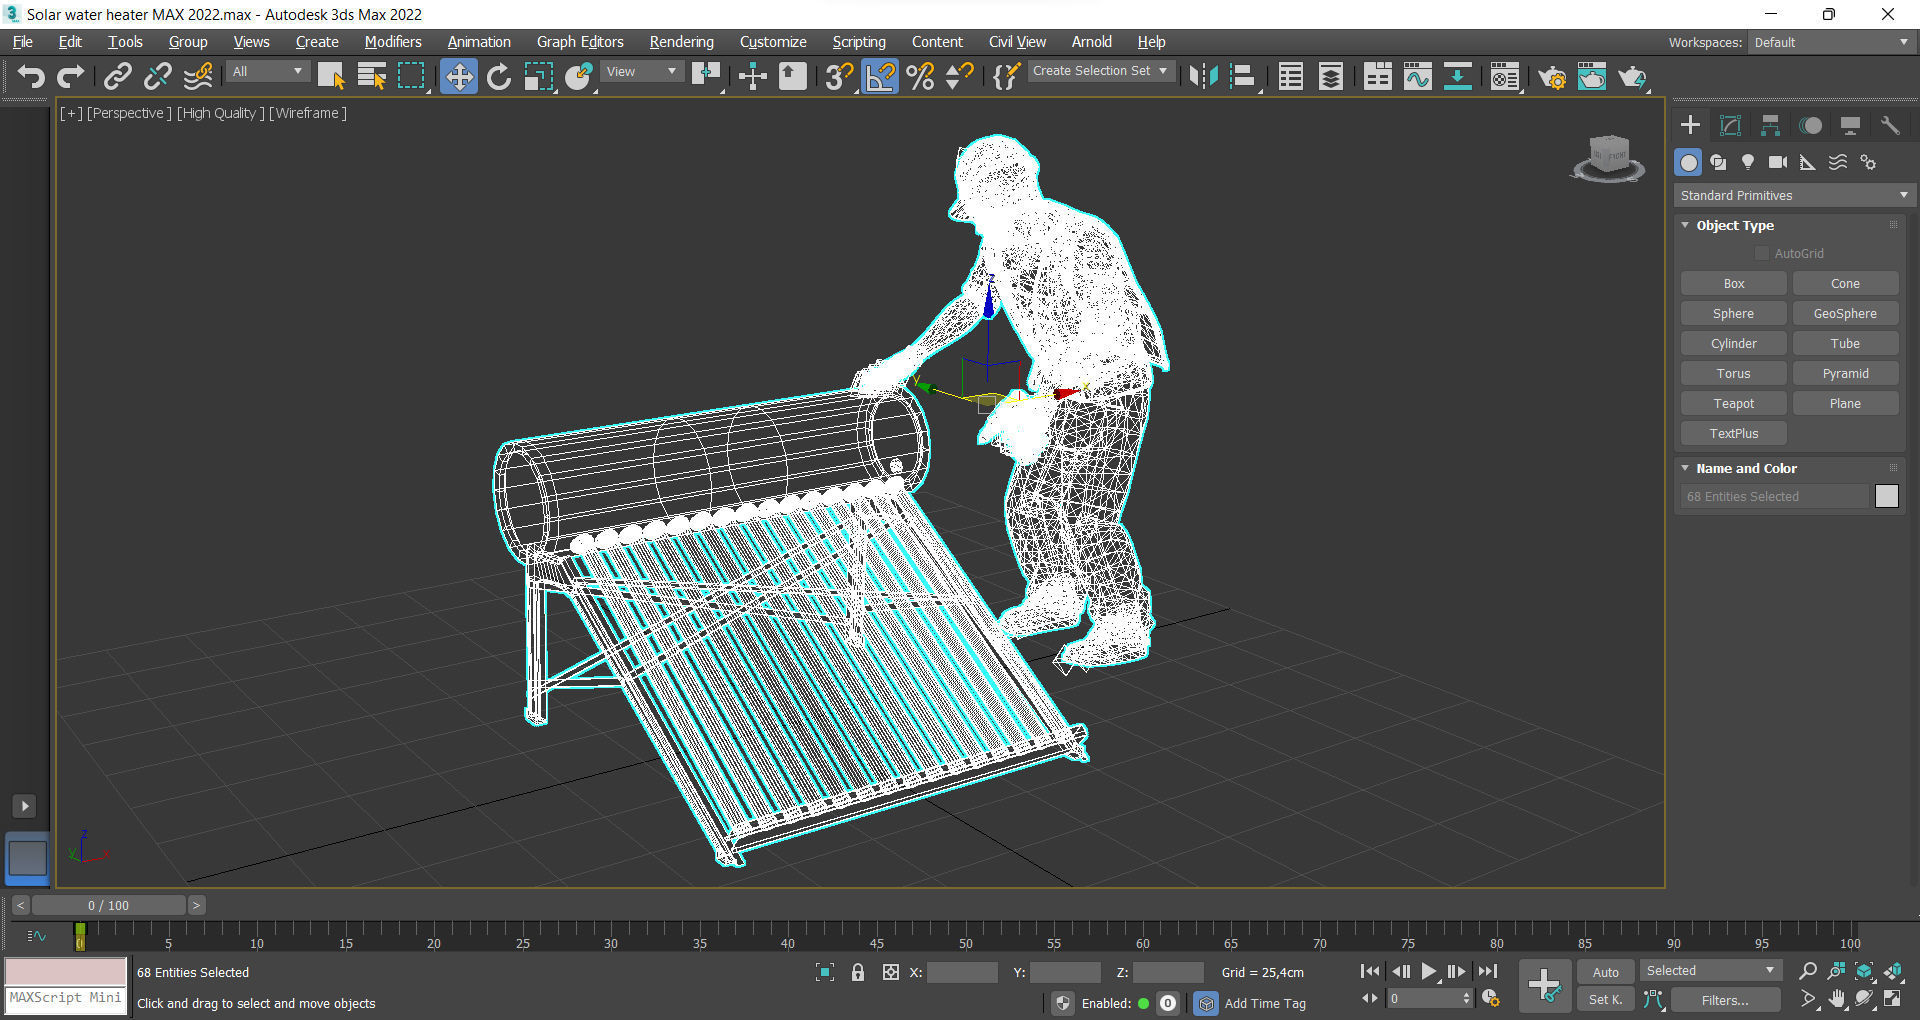1920x1020 pixels.
Task: Activate the Select and Move tool
Action: [x=459, y=76]
